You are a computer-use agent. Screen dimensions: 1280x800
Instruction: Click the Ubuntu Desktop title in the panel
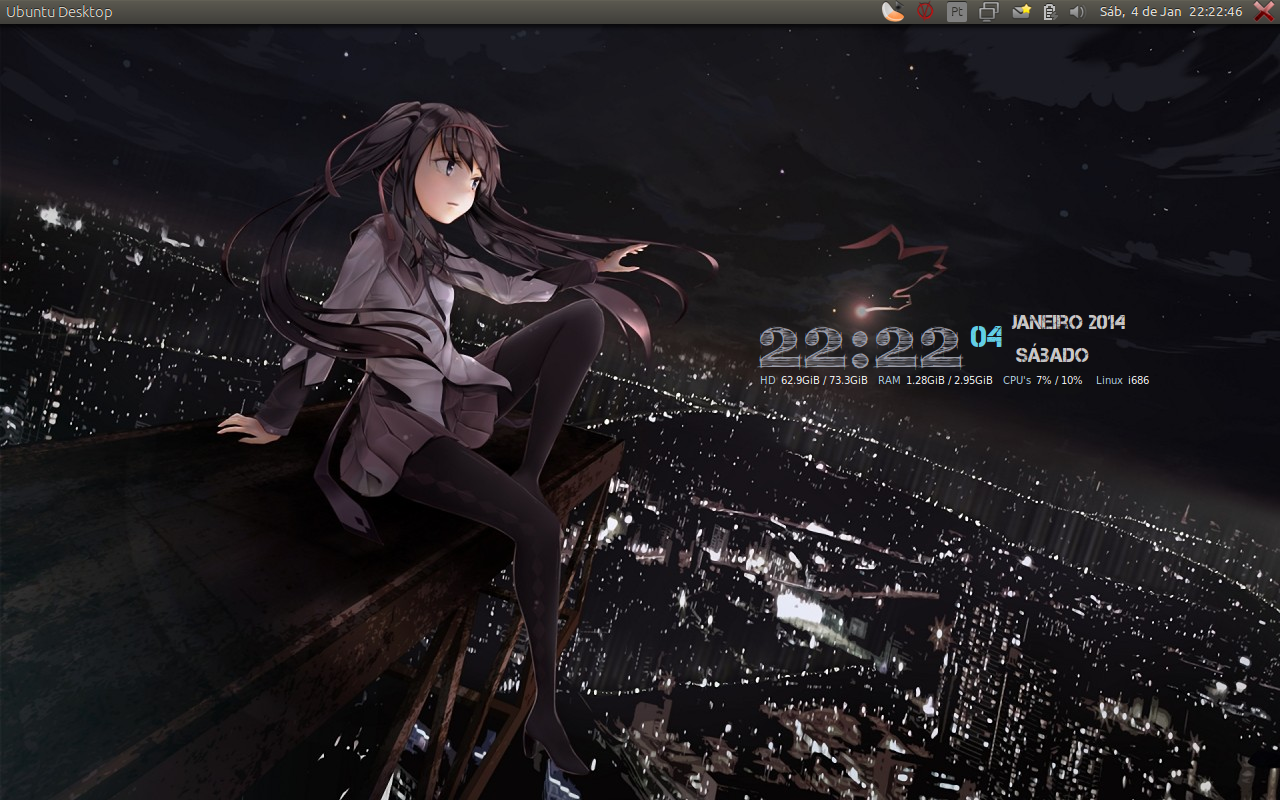click(x=59, y=12)
